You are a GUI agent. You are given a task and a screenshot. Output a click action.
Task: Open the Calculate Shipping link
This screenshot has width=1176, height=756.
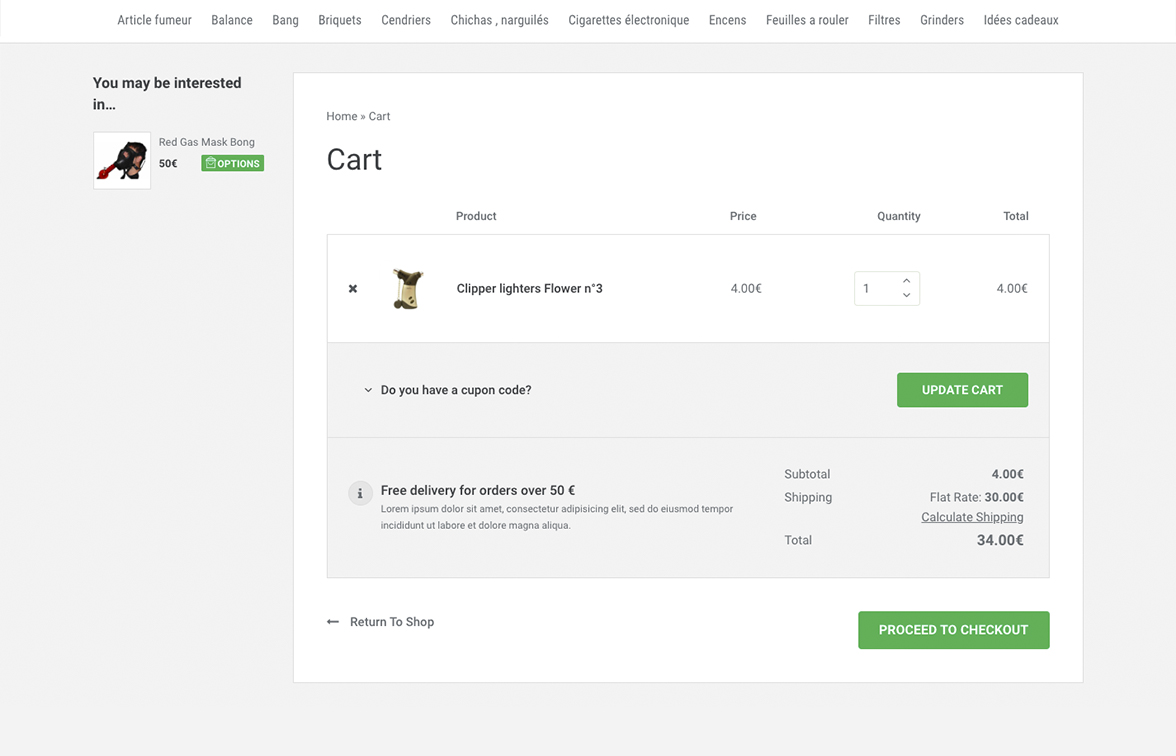click(972, 517)
